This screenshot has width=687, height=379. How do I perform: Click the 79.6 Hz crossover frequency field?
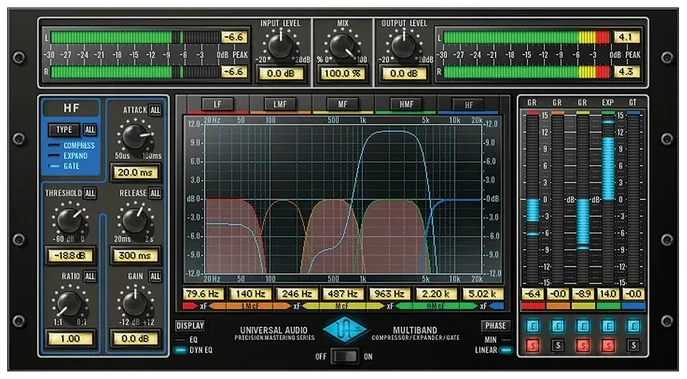click(x=203, y=294)
